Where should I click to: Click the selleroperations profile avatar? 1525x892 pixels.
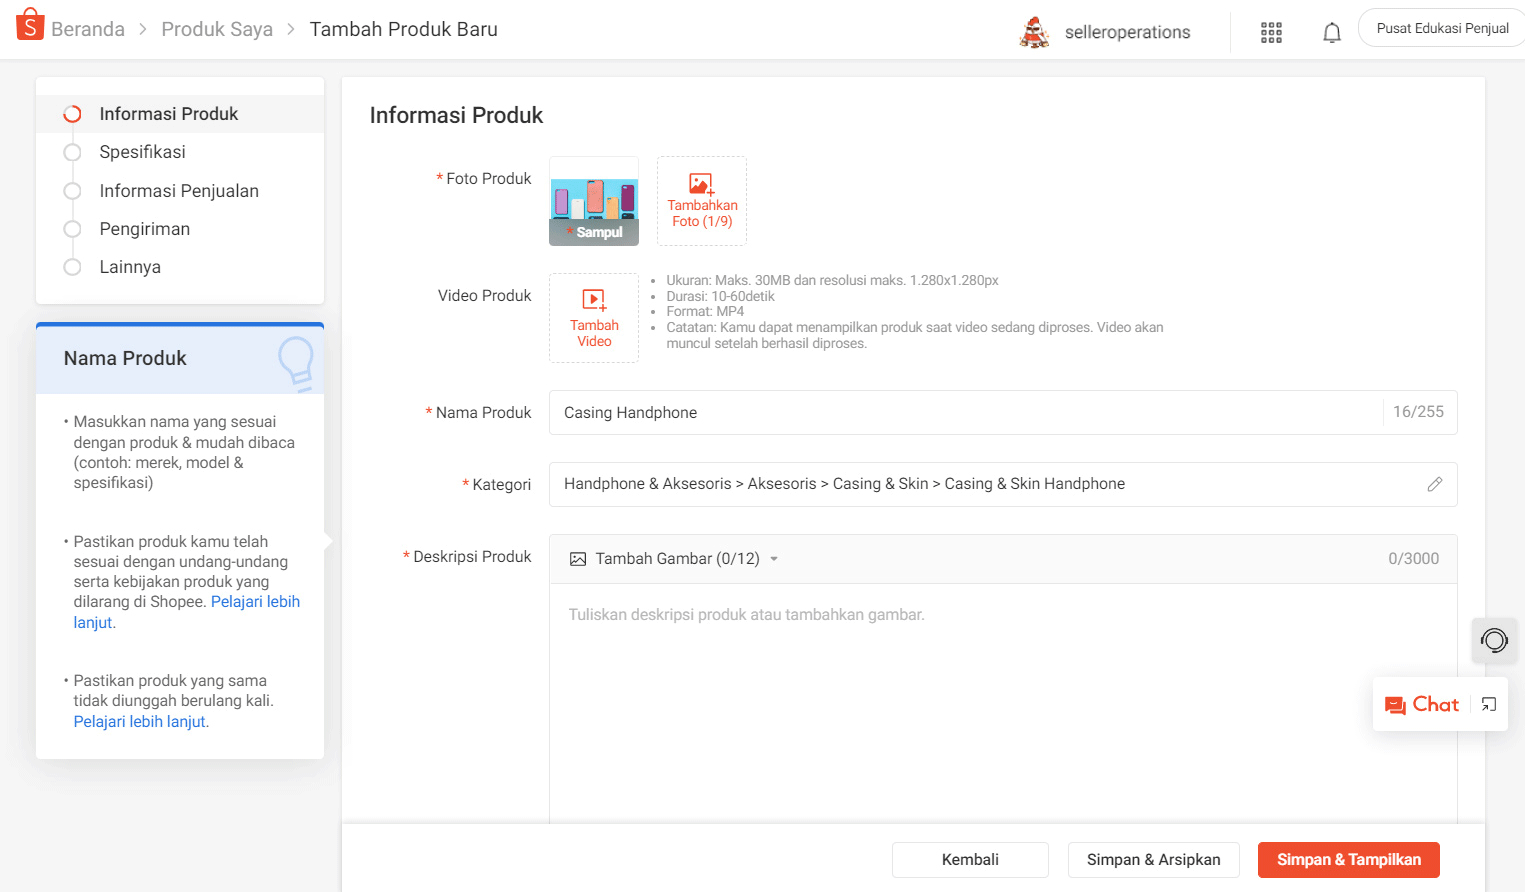(1035, 31)
